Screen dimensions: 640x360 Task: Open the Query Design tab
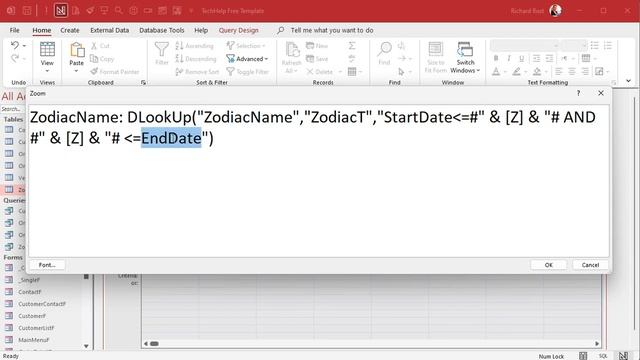pos(238,30)
